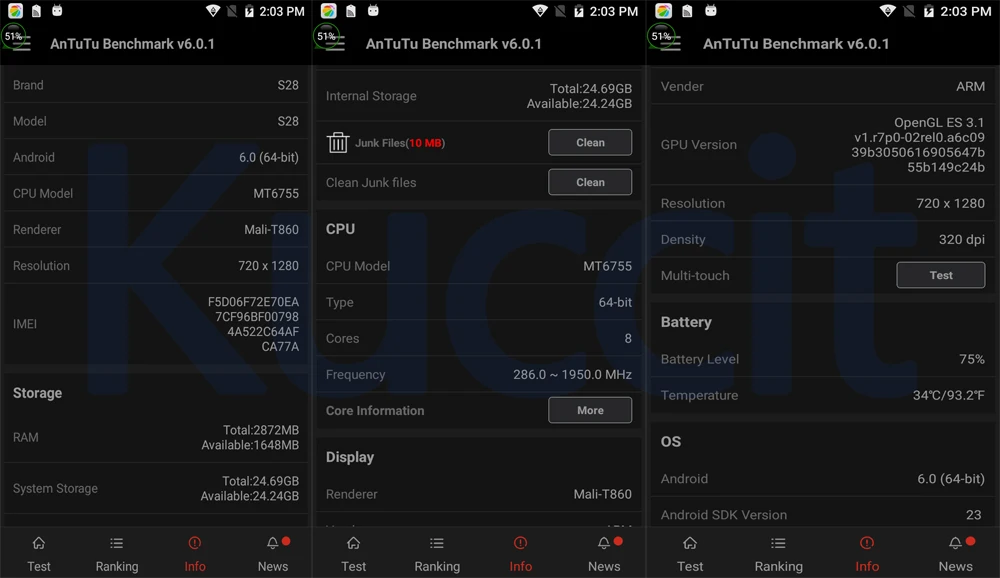The width and height of the screenshot is (1000, 578).
Task: Switch to Info tab in middle screen
Action: 520,553
